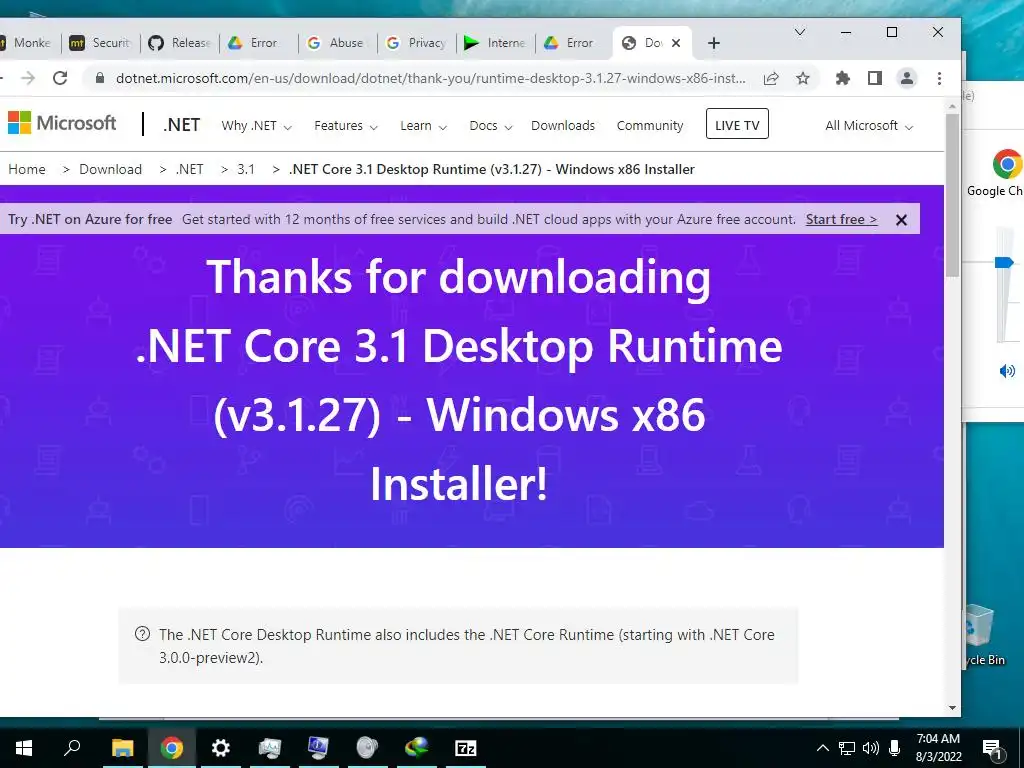Viewport: 1024px width, 768px height.
Task: Switch to the Privacy tab
Action: (x=416, y=43)
